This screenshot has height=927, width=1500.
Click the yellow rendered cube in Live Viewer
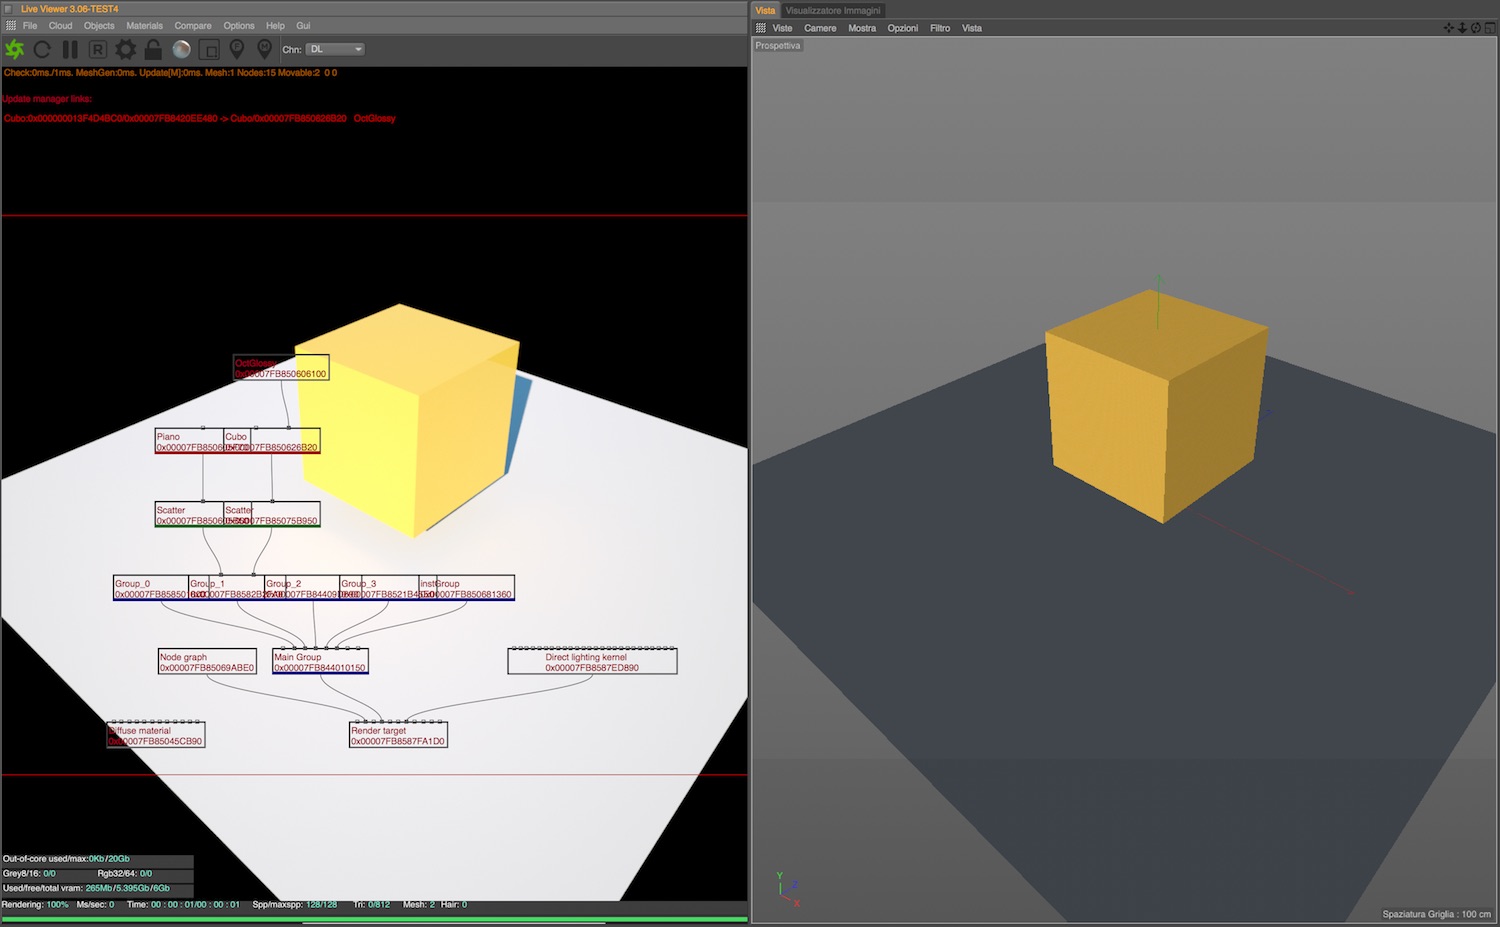[x=407, y=420]
